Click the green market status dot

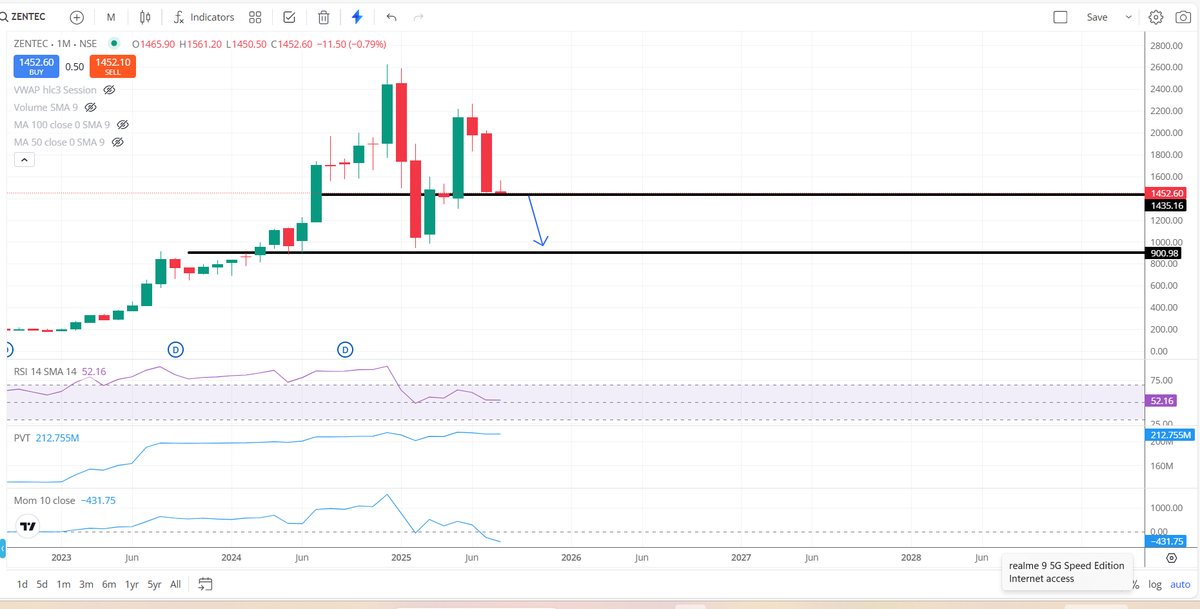pyautogui.click(x=114, y=44)
